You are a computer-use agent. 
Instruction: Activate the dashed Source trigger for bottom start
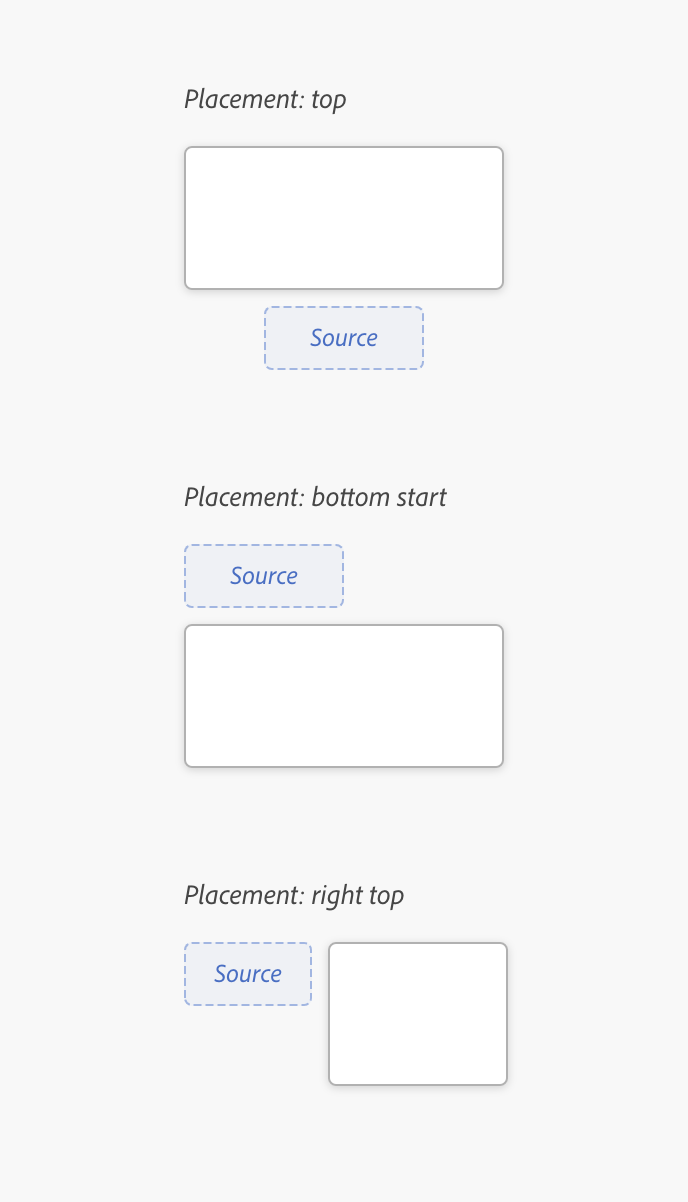pos(264,576)
